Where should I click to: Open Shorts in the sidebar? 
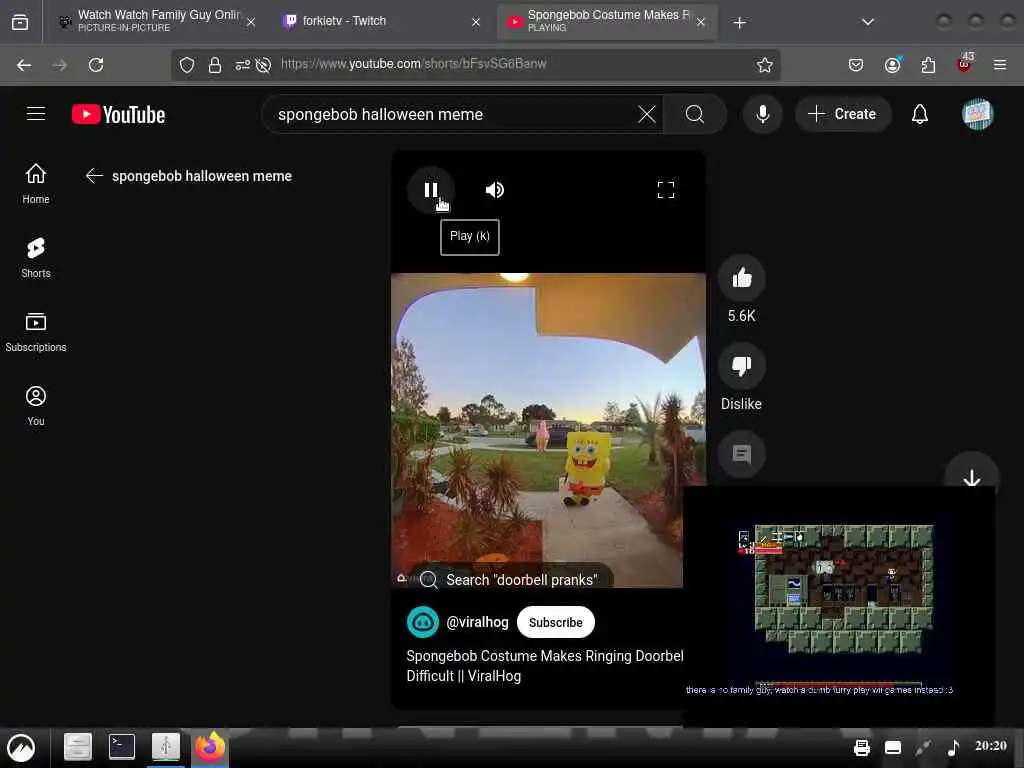pyautogui.click(x=36, y=257)
